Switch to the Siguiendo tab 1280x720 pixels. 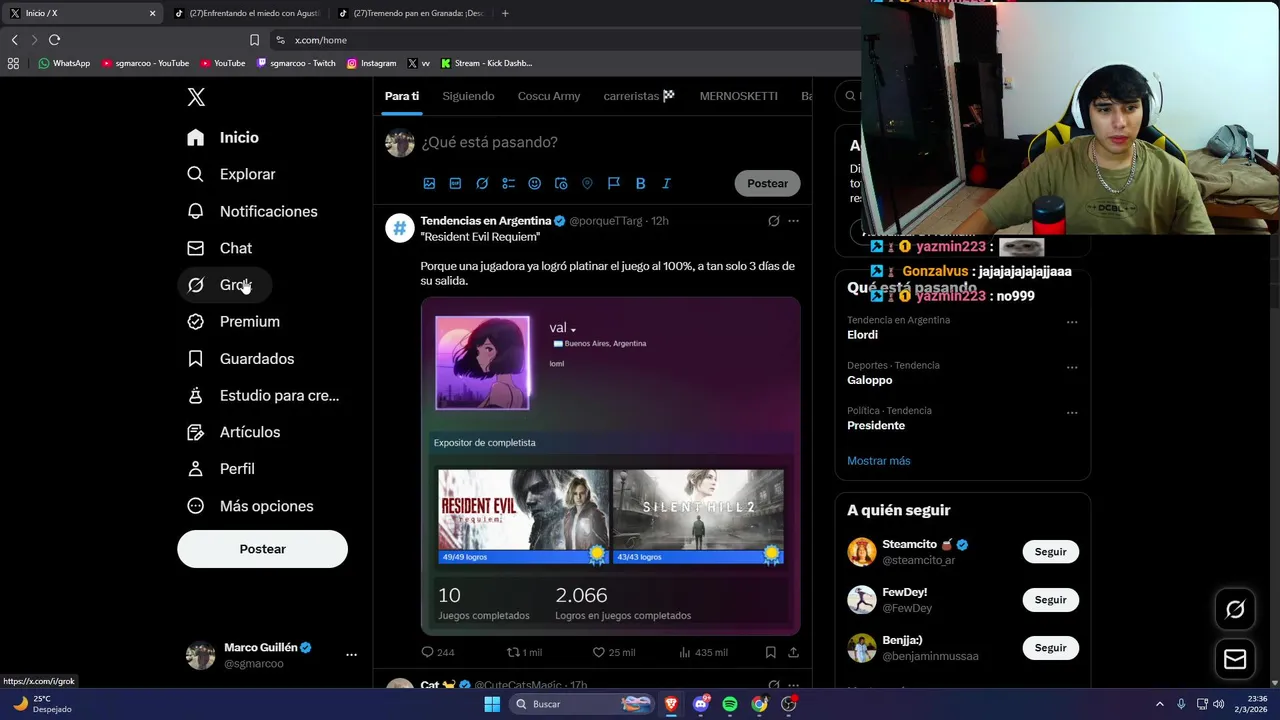468,96
